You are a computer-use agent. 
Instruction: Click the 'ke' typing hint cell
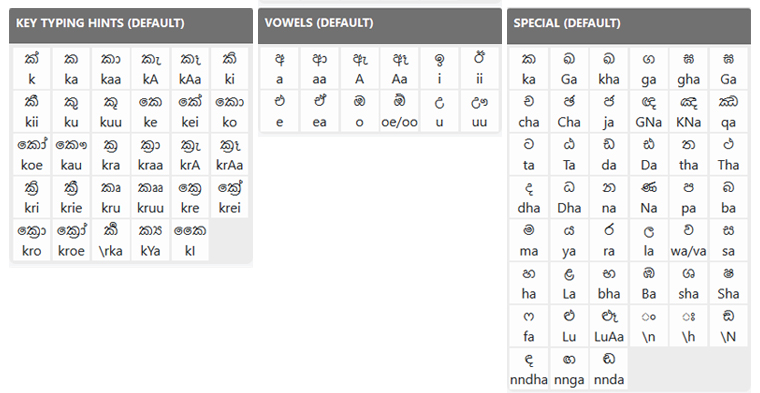pos(150,111)
